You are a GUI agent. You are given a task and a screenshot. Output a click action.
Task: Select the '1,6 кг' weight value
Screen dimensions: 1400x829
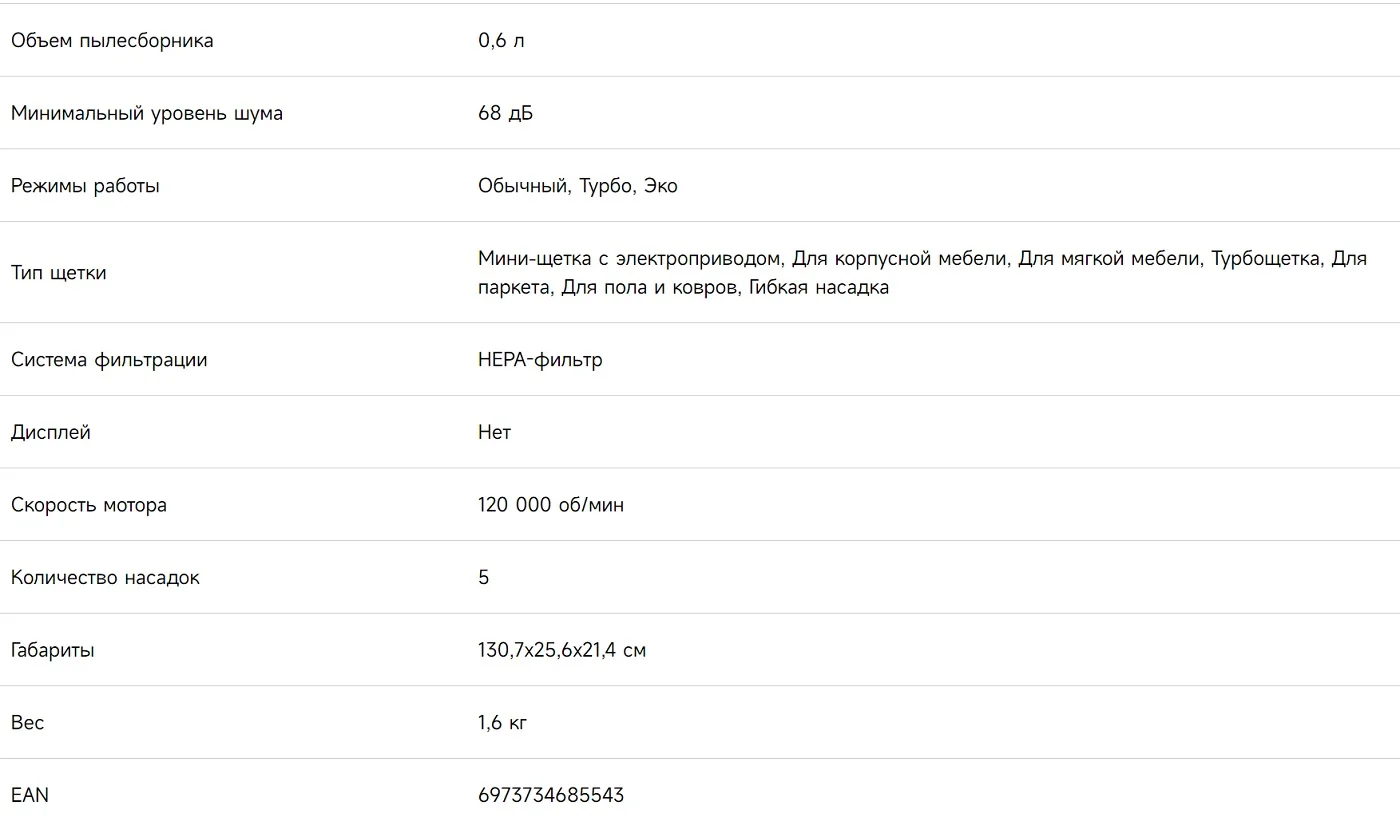502,723
